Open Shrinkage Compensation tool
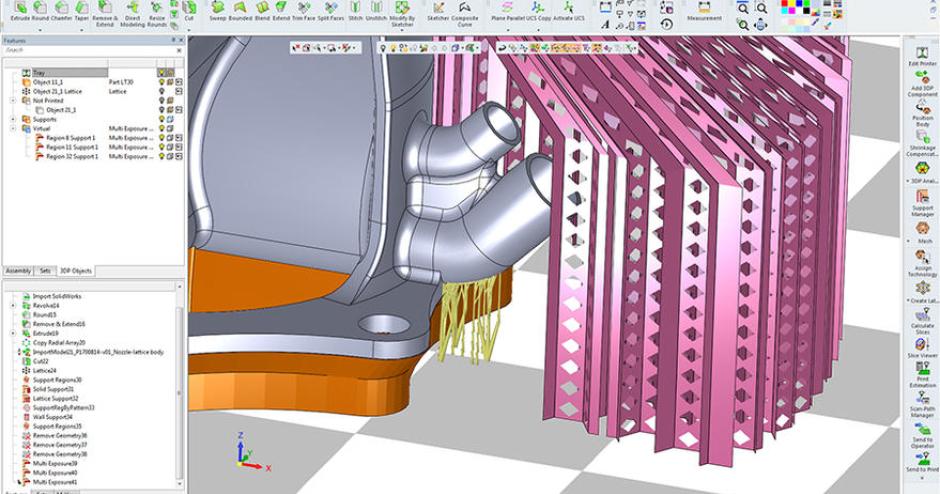The height and width of the screenshot is (494, 940). coord(922,144)
